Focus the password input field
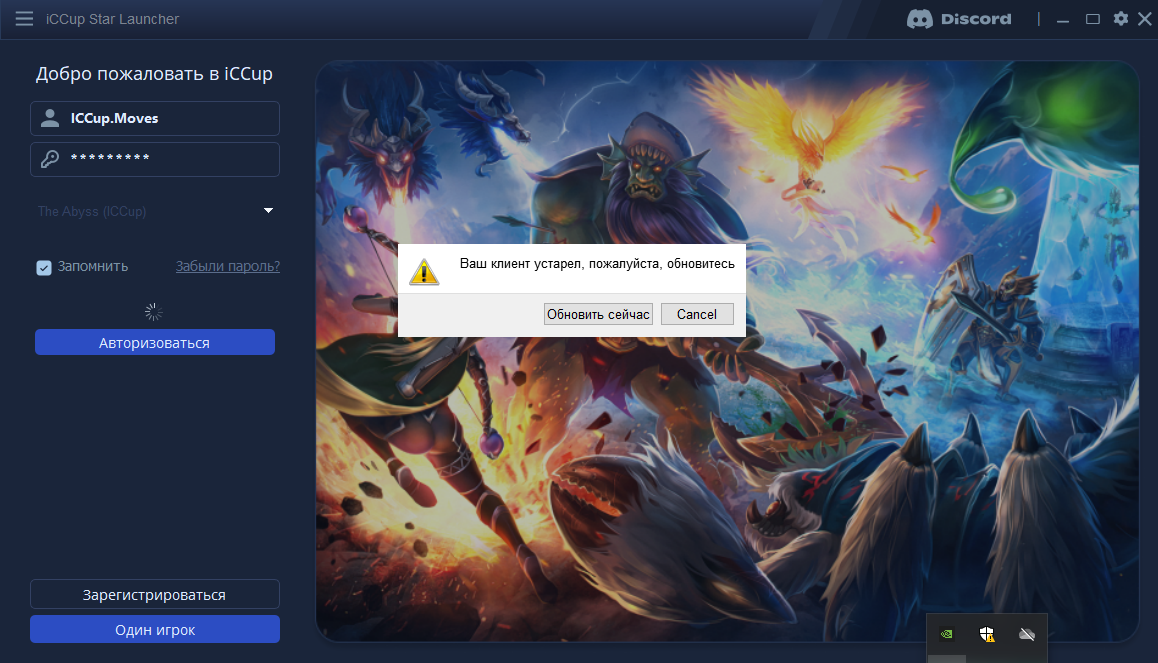Screen dimensions: 1158x663 [155, 159]
